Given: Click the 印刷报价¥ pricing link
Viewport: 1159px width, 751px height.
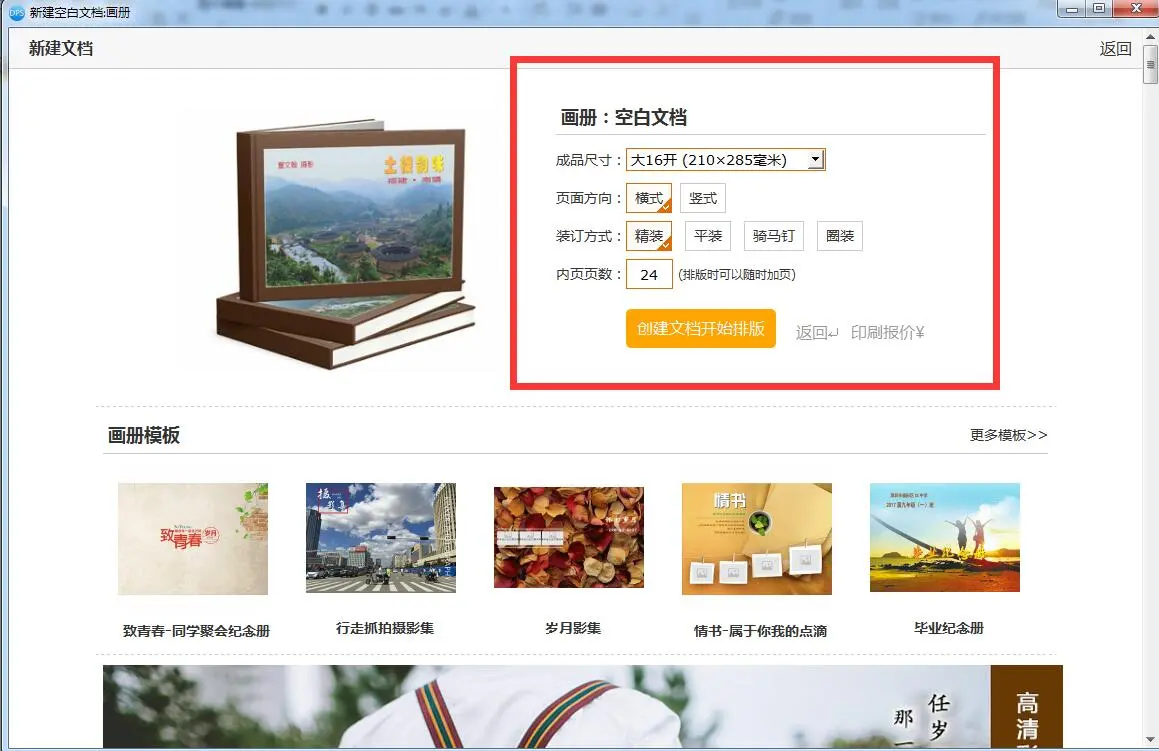Looking at the screenshot, I should (x=887, y=332).
